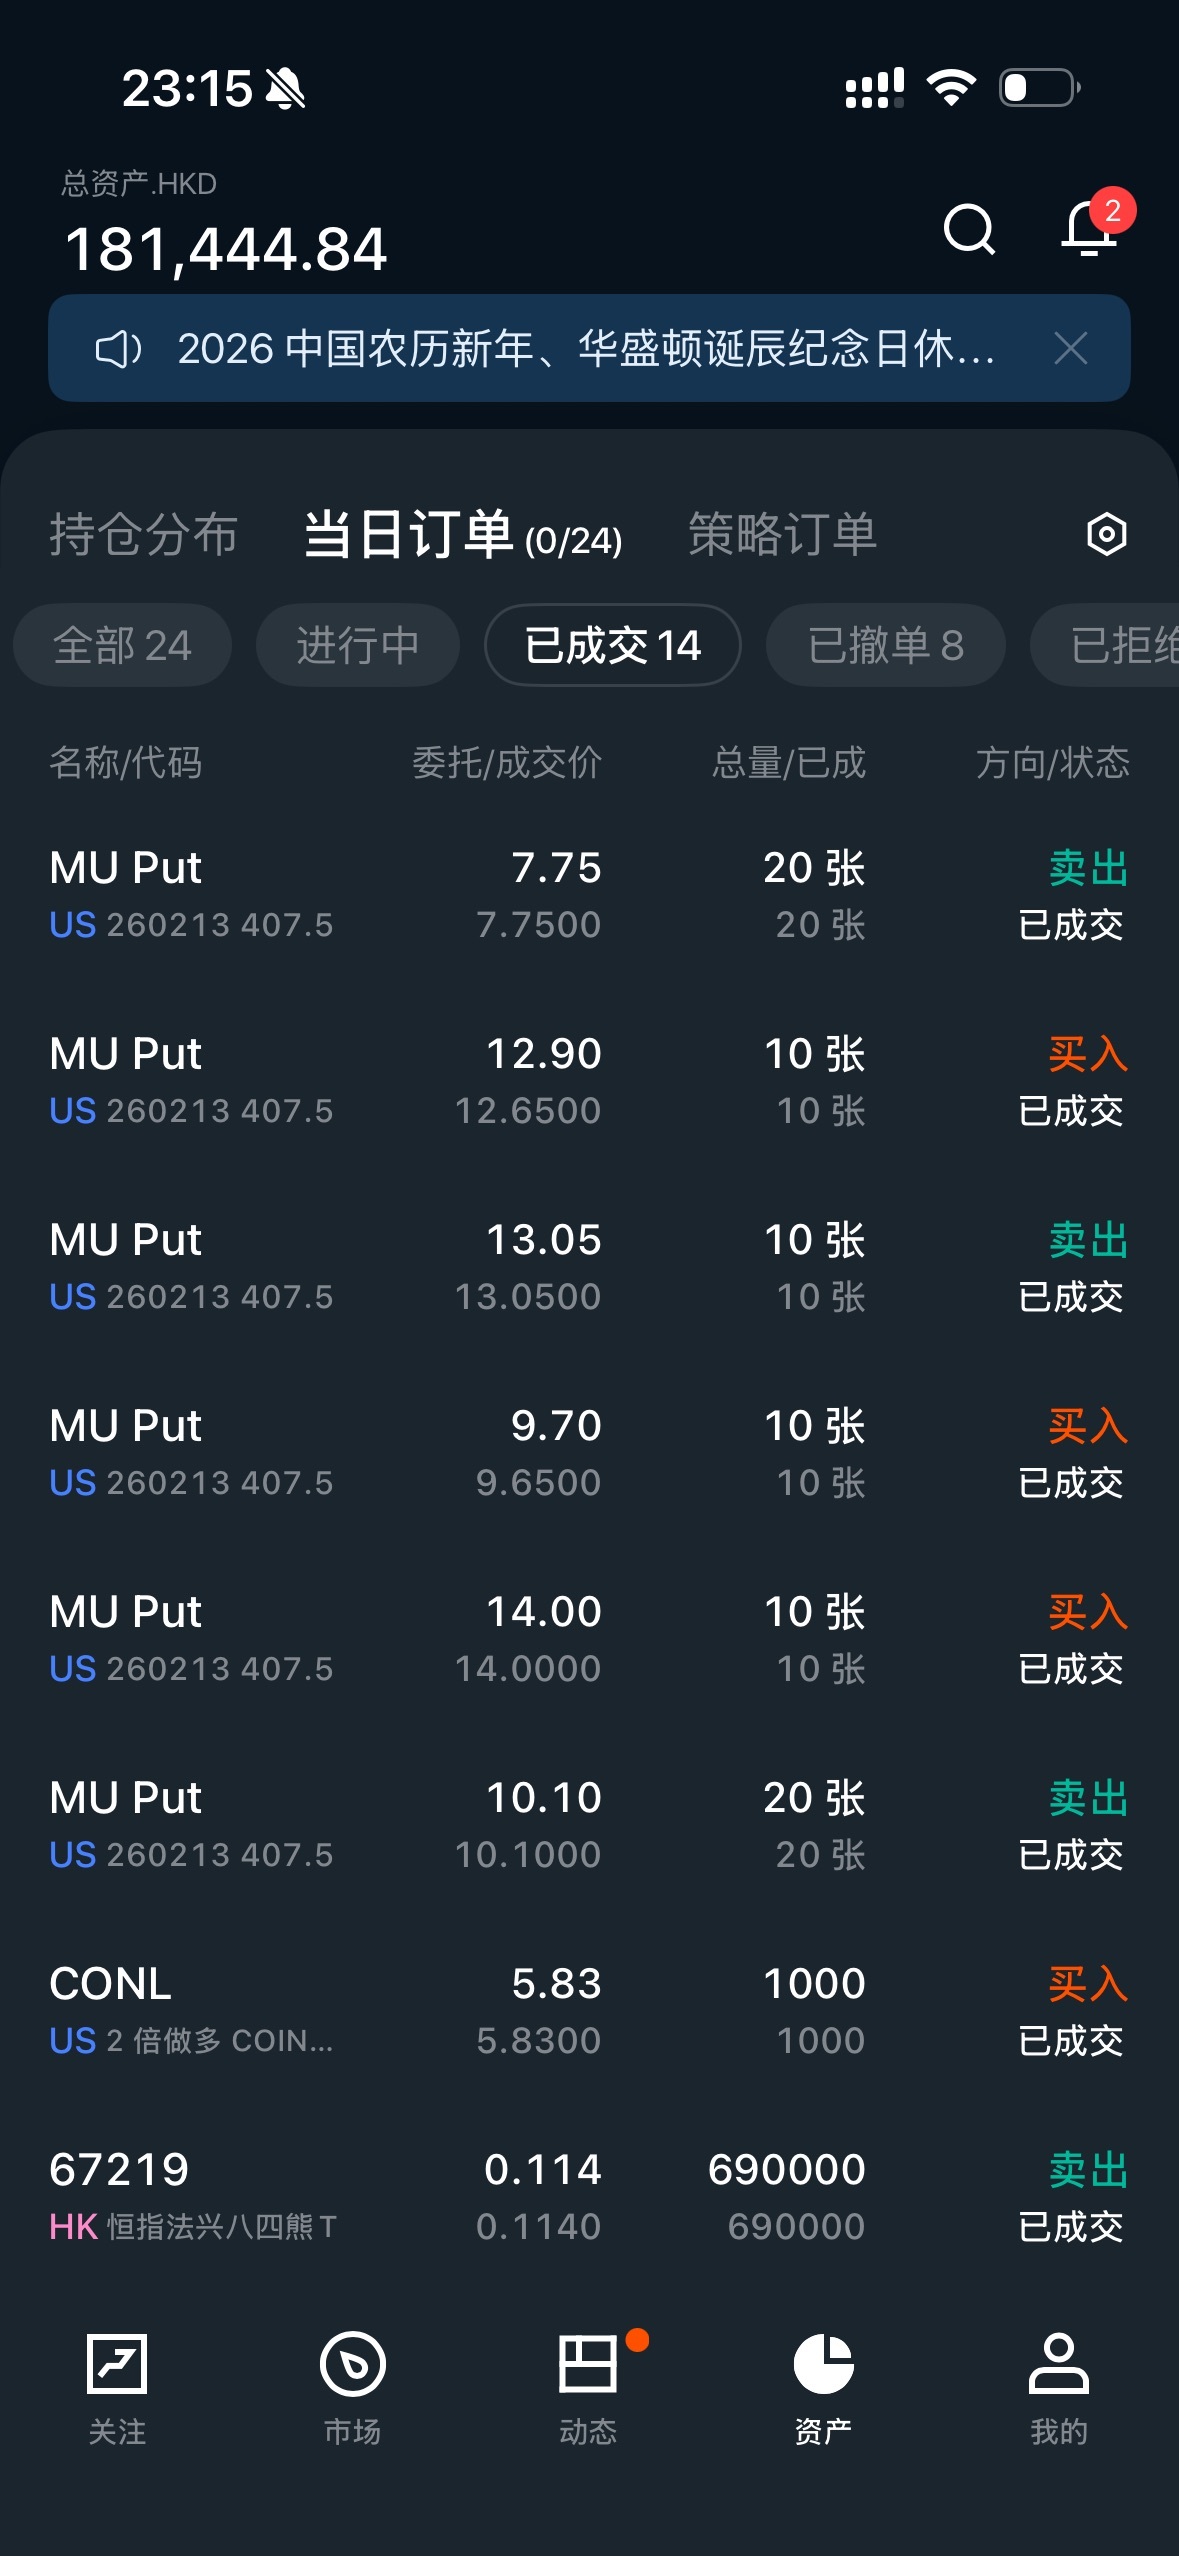Read the 2026 holiday announcement text
The image size is (1179, 2556).
tap(585, 349)
